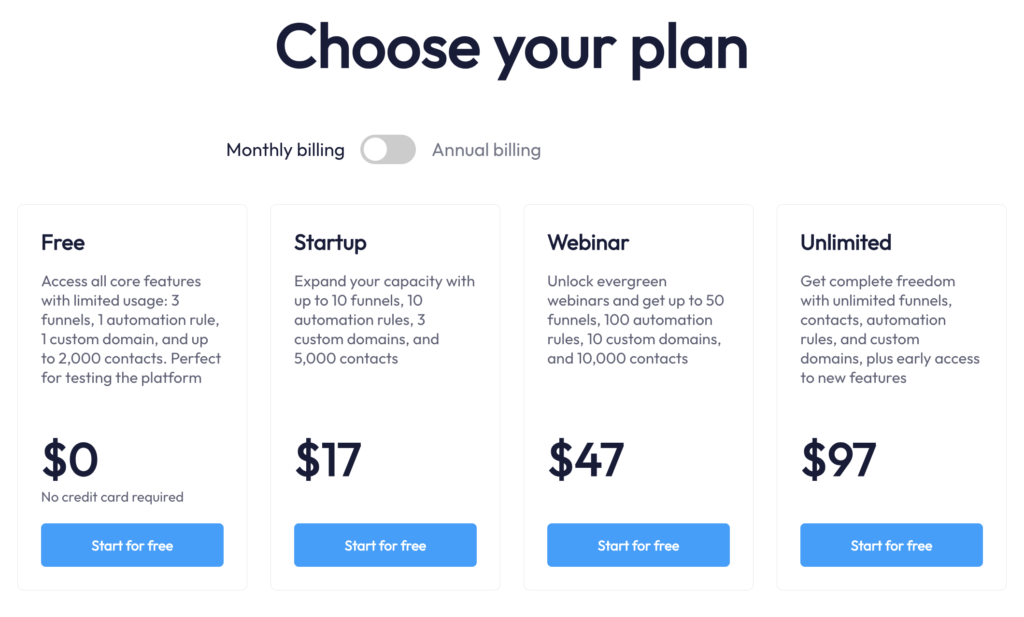Click the Webinar plan description text
This screenshot has height=617, width=1024.
635,320
